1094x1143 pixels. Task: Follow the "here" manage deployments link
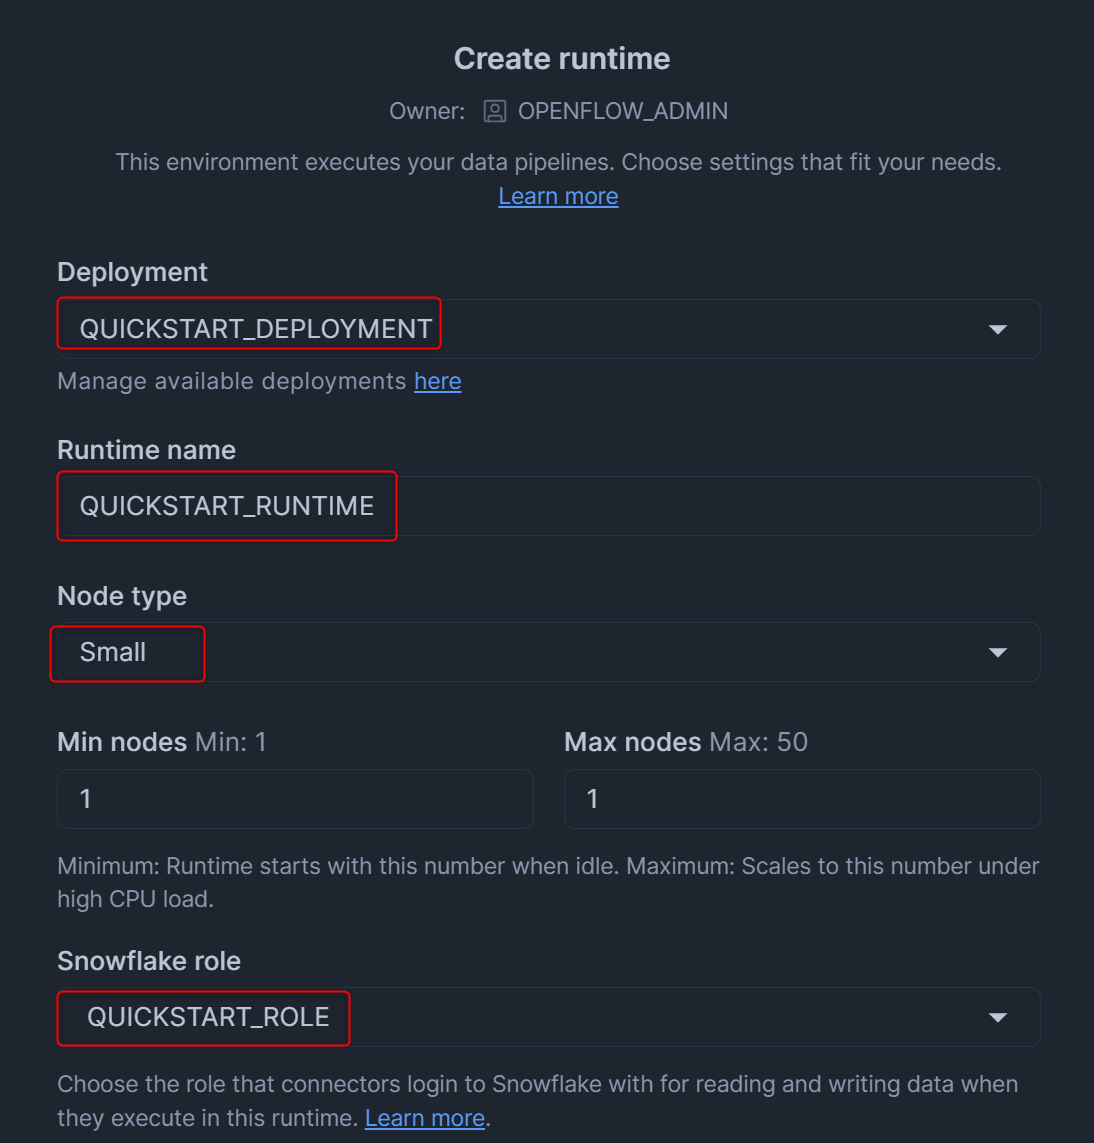pyautogui.click(x=438, y=381)
